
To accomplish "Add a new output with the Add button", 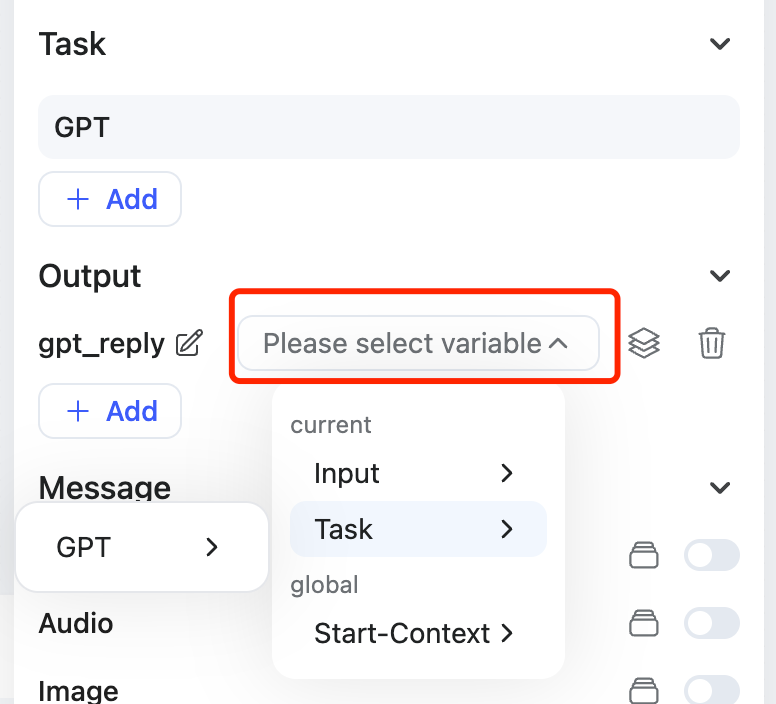I will (110, 411).
